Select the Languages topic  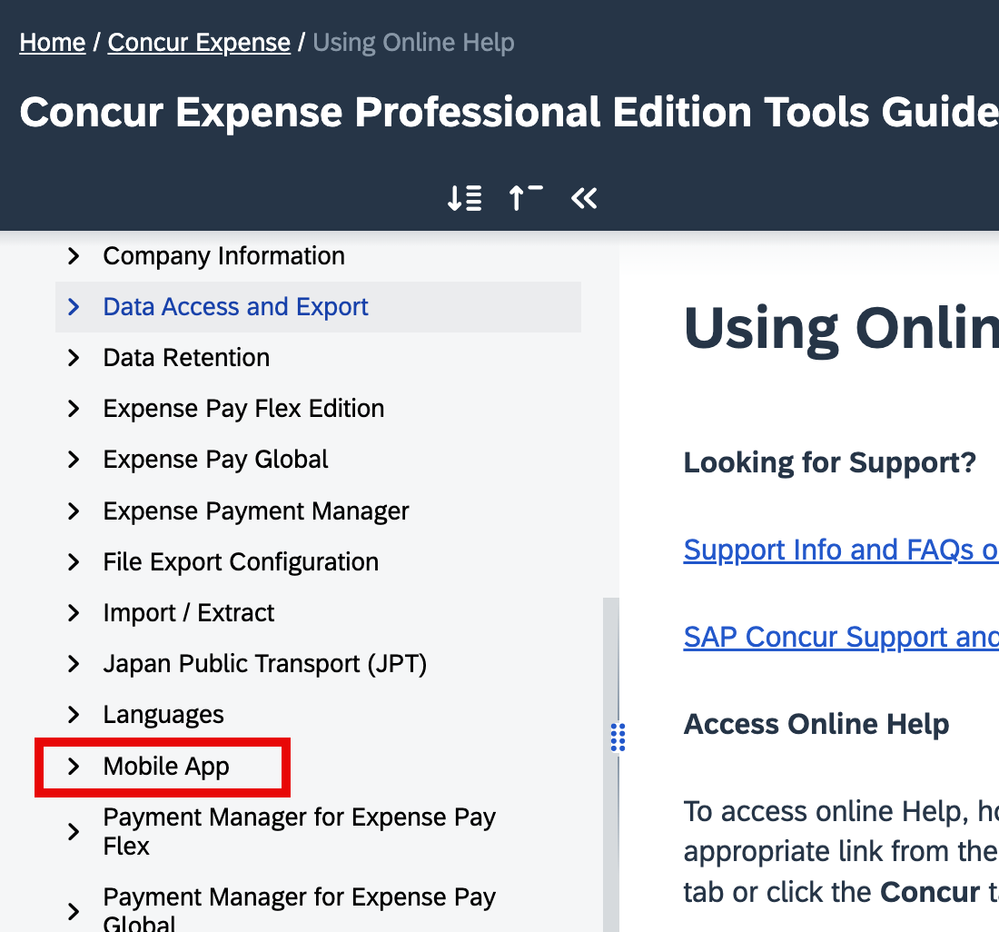164,715
